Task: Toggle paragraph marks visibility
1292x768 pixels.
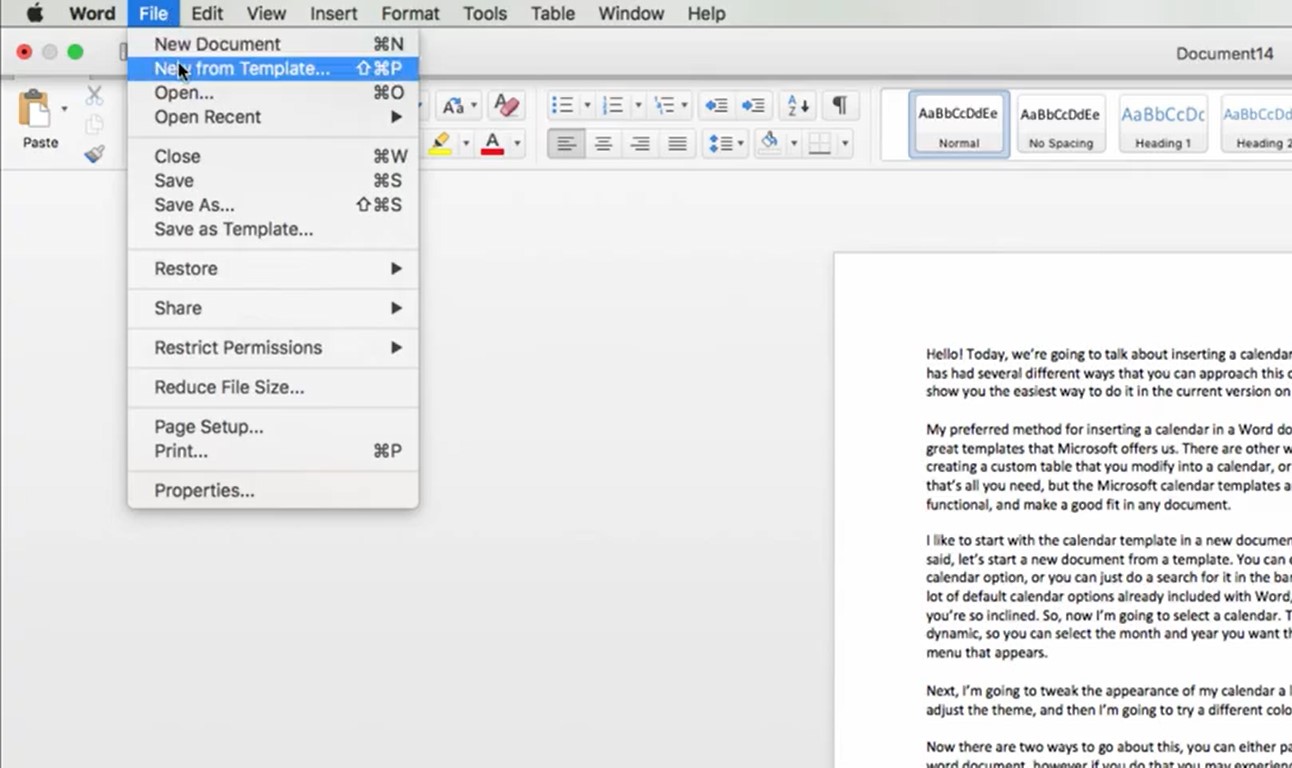Action: 842,105
